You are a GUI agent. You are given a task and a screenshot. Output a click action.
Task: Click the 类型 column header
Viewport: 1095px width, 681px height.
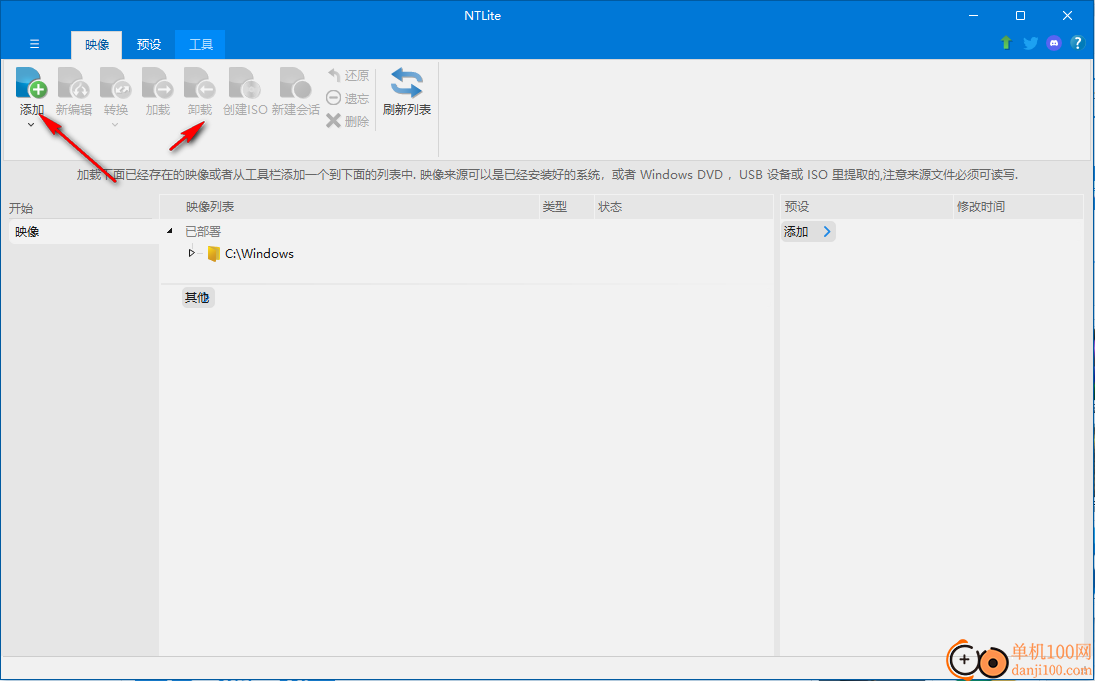pos(566,207)
